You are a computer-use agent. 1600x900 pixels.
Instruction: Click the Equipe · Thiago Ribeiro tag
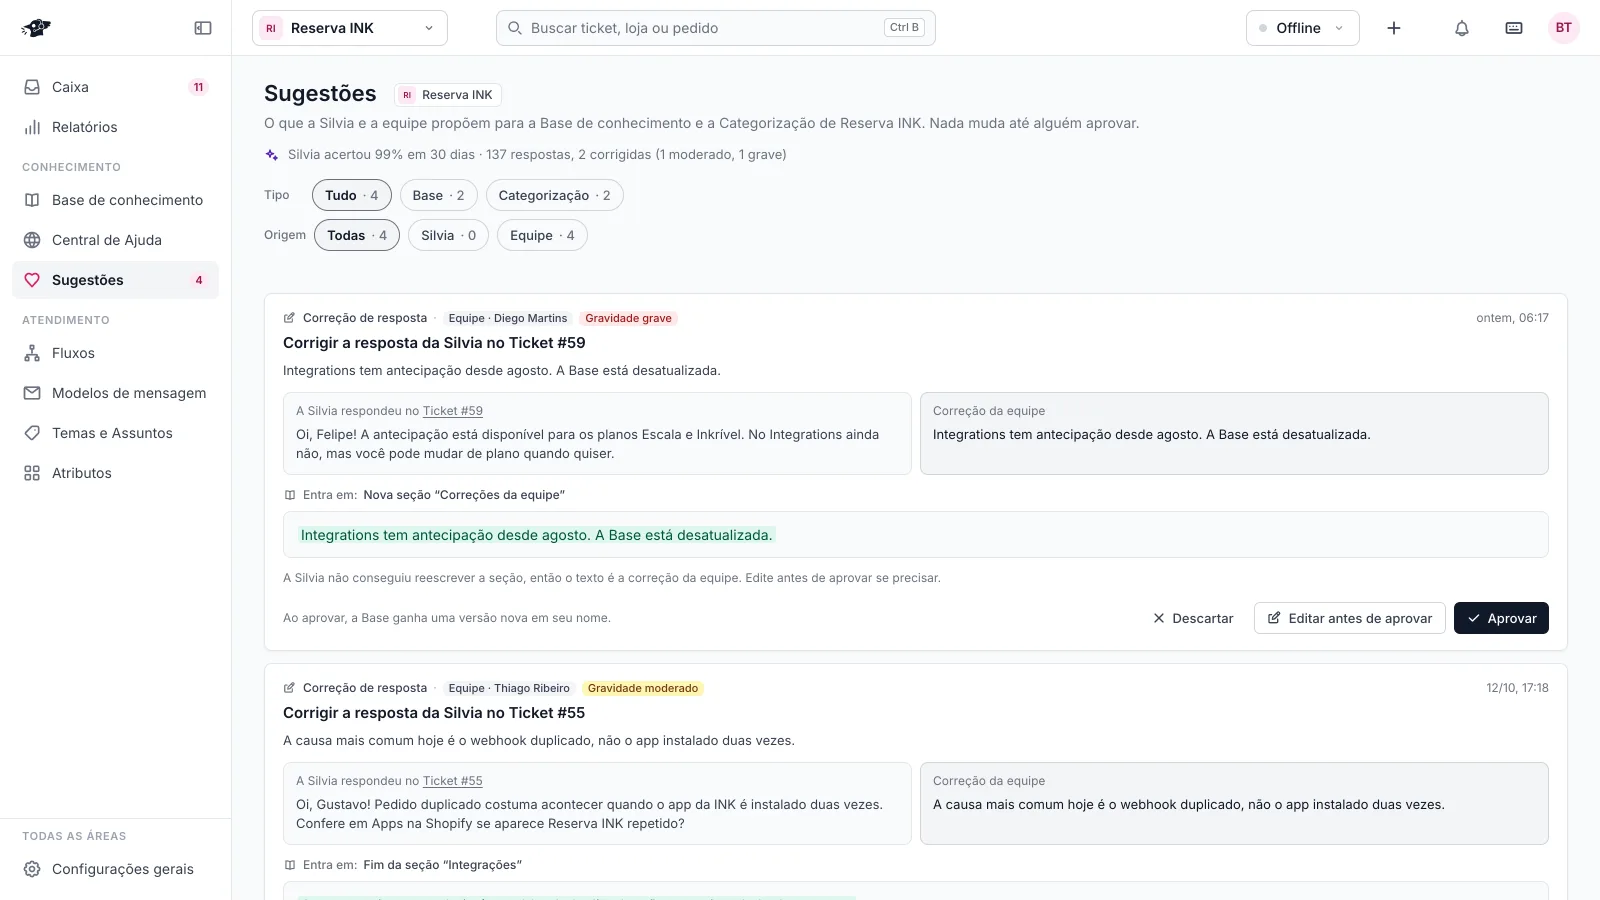509,688
